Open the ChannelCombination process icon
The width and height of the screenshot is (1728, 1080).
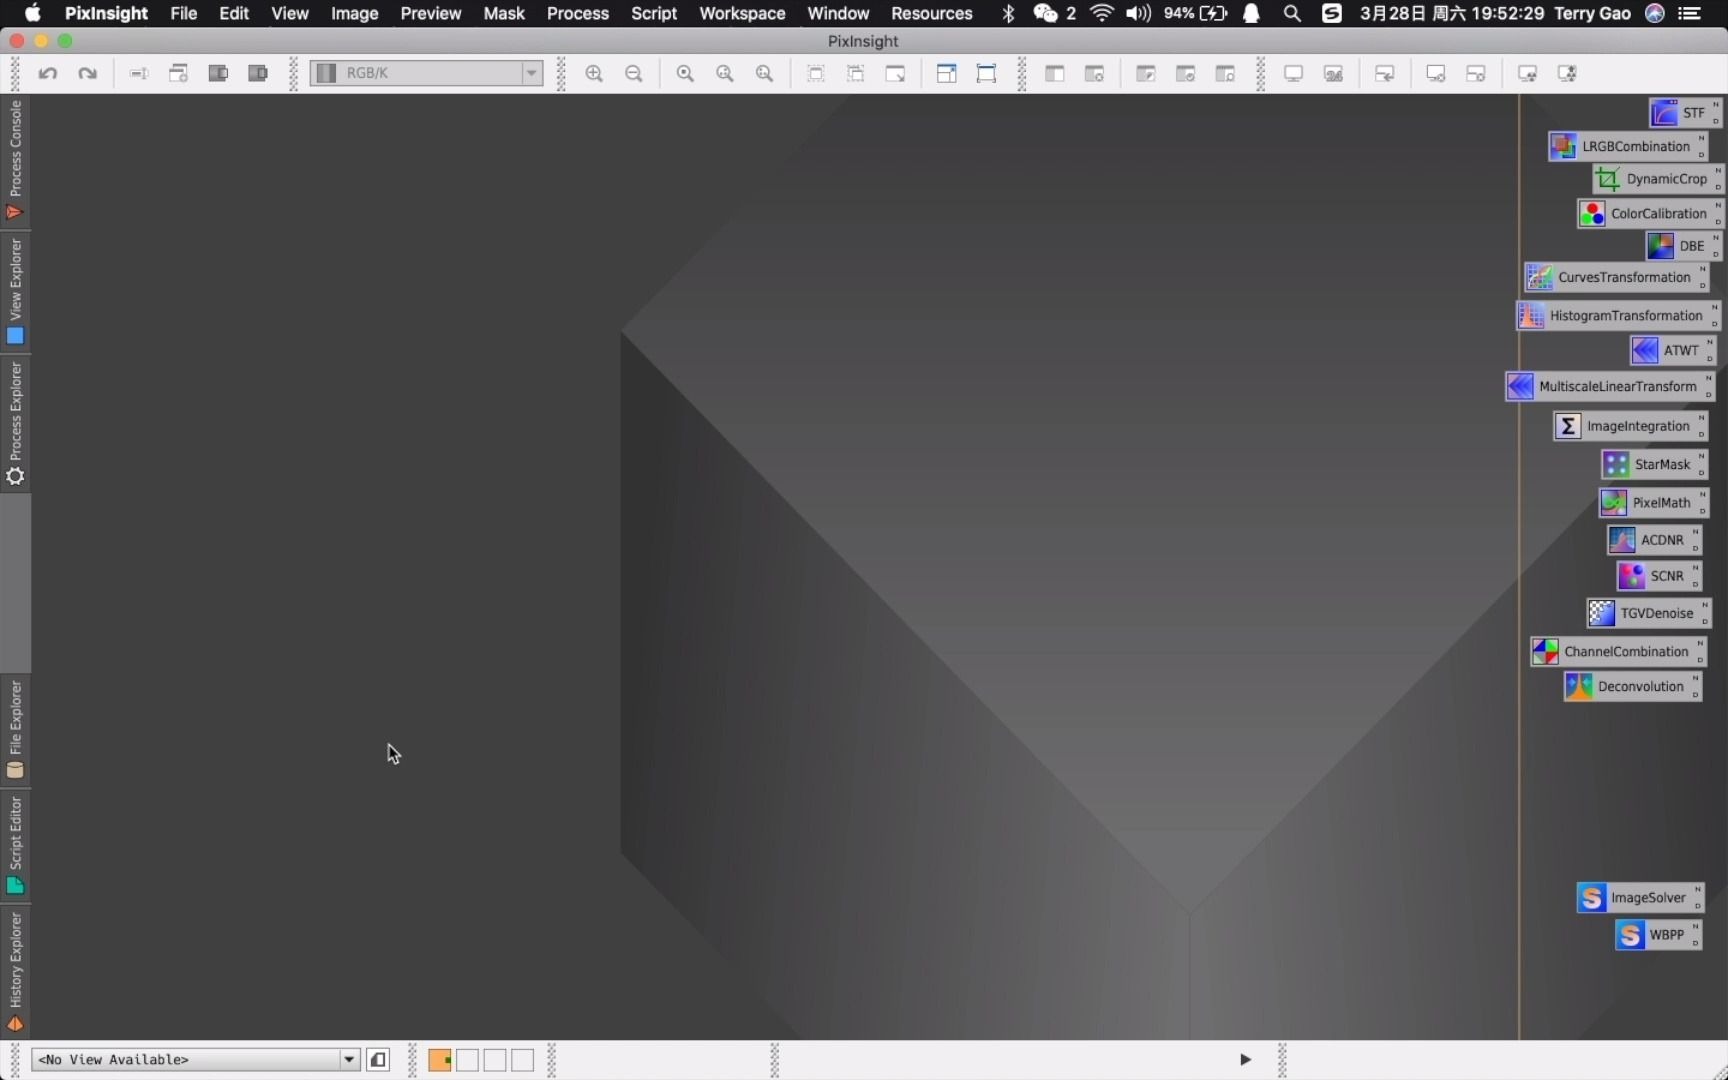tap(1618, 651)
